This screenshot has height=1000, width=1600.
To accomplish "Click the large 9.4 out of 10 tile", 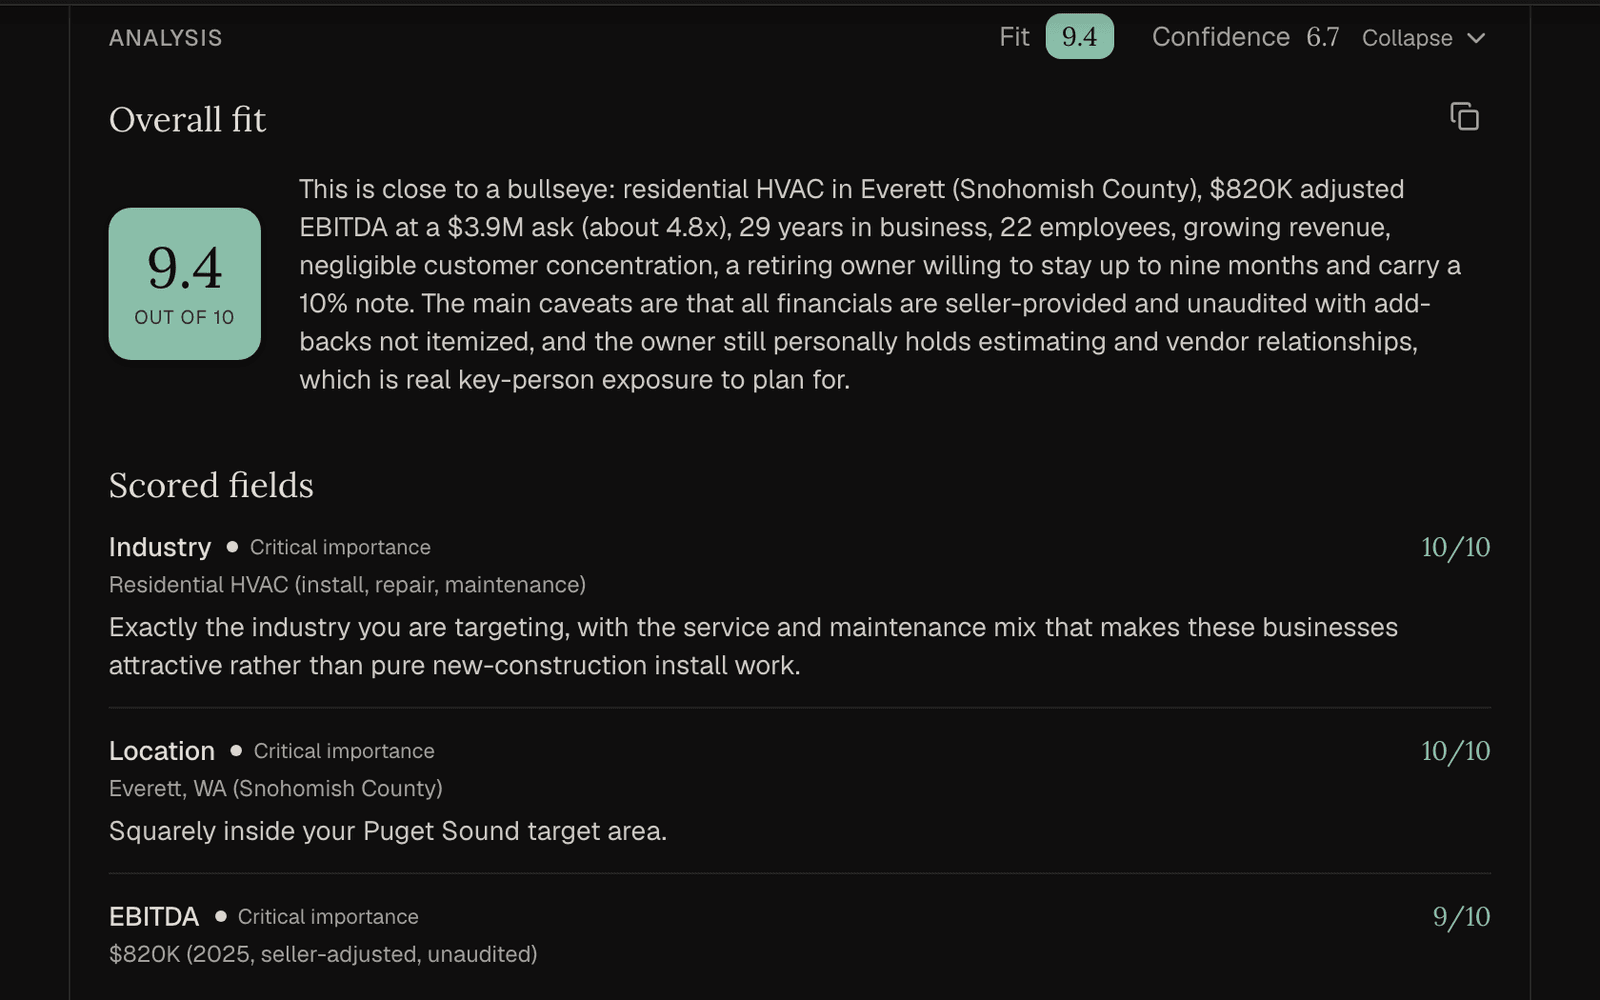I will tap(185, 284).
